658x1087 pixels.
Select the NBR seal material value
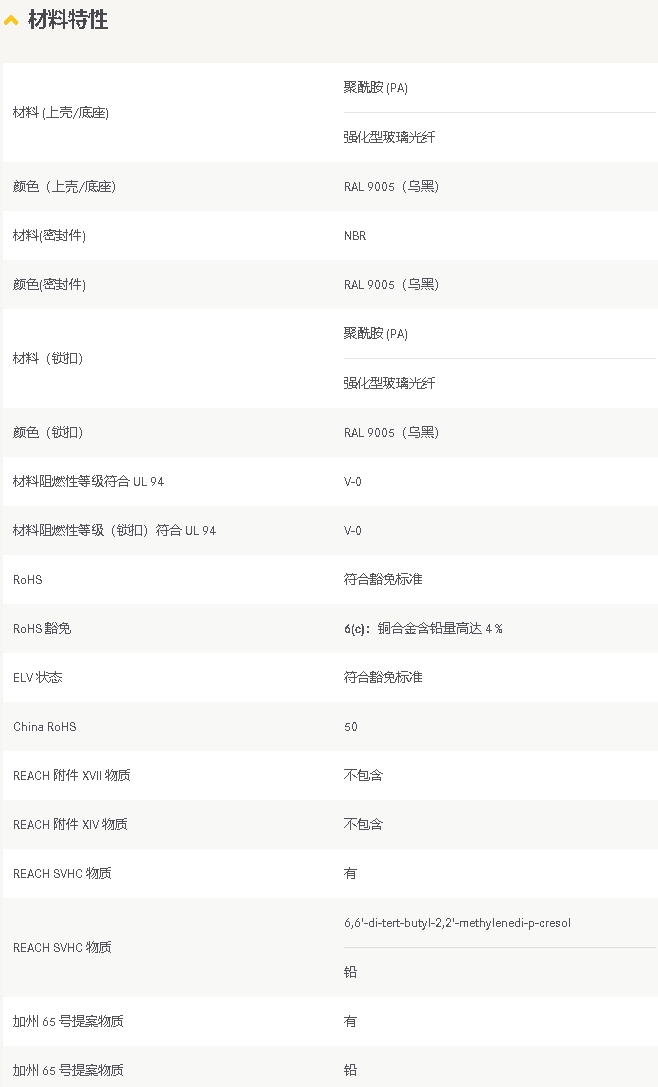(x=355, y=236)
